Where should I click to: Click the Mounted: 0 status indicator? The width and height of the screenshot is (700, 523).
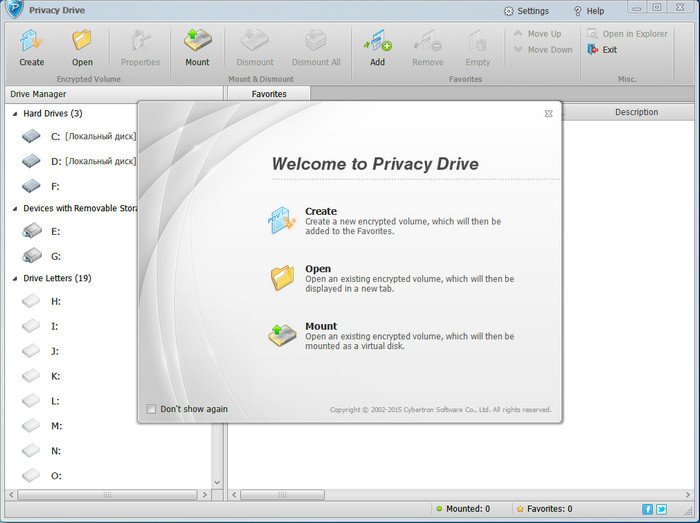463,509
